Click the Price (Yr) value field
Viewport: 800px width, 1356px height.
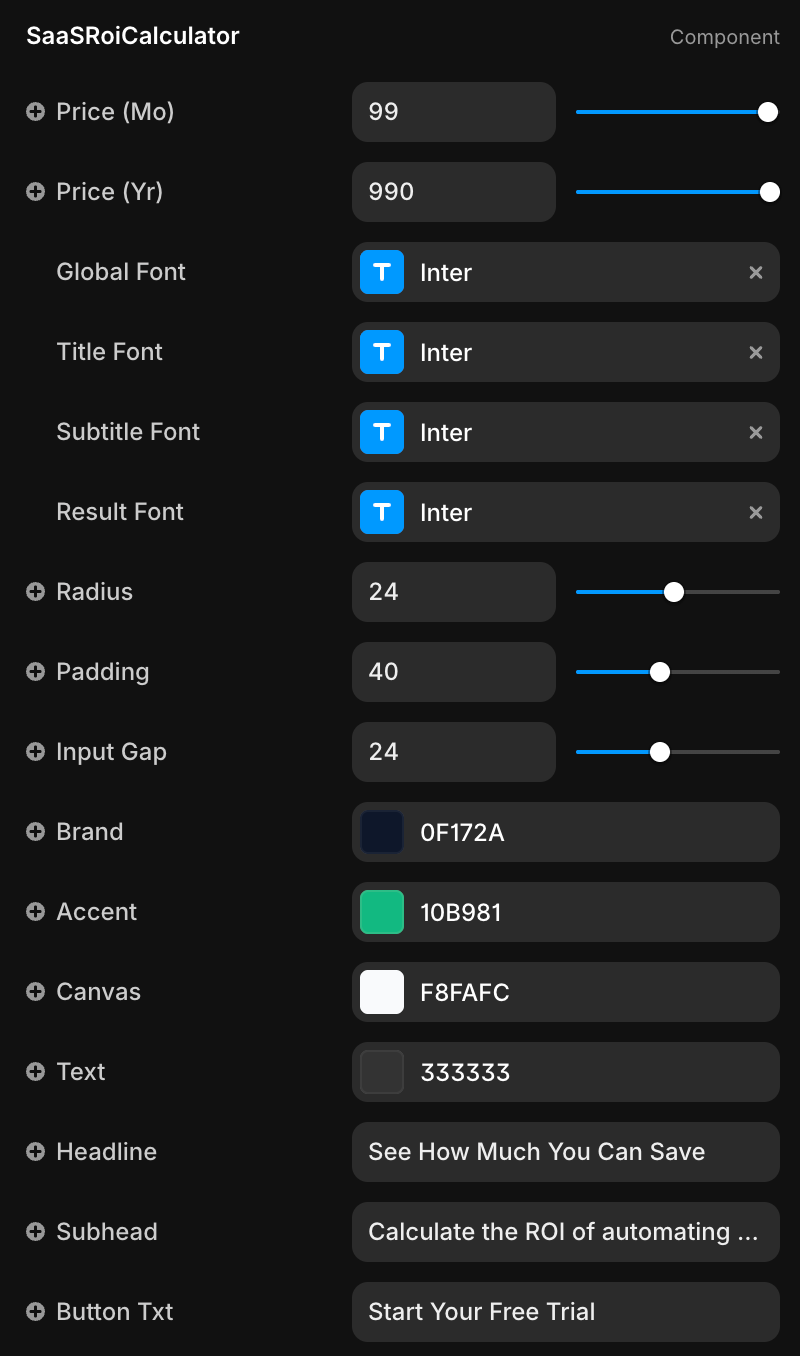pos(453,192)
